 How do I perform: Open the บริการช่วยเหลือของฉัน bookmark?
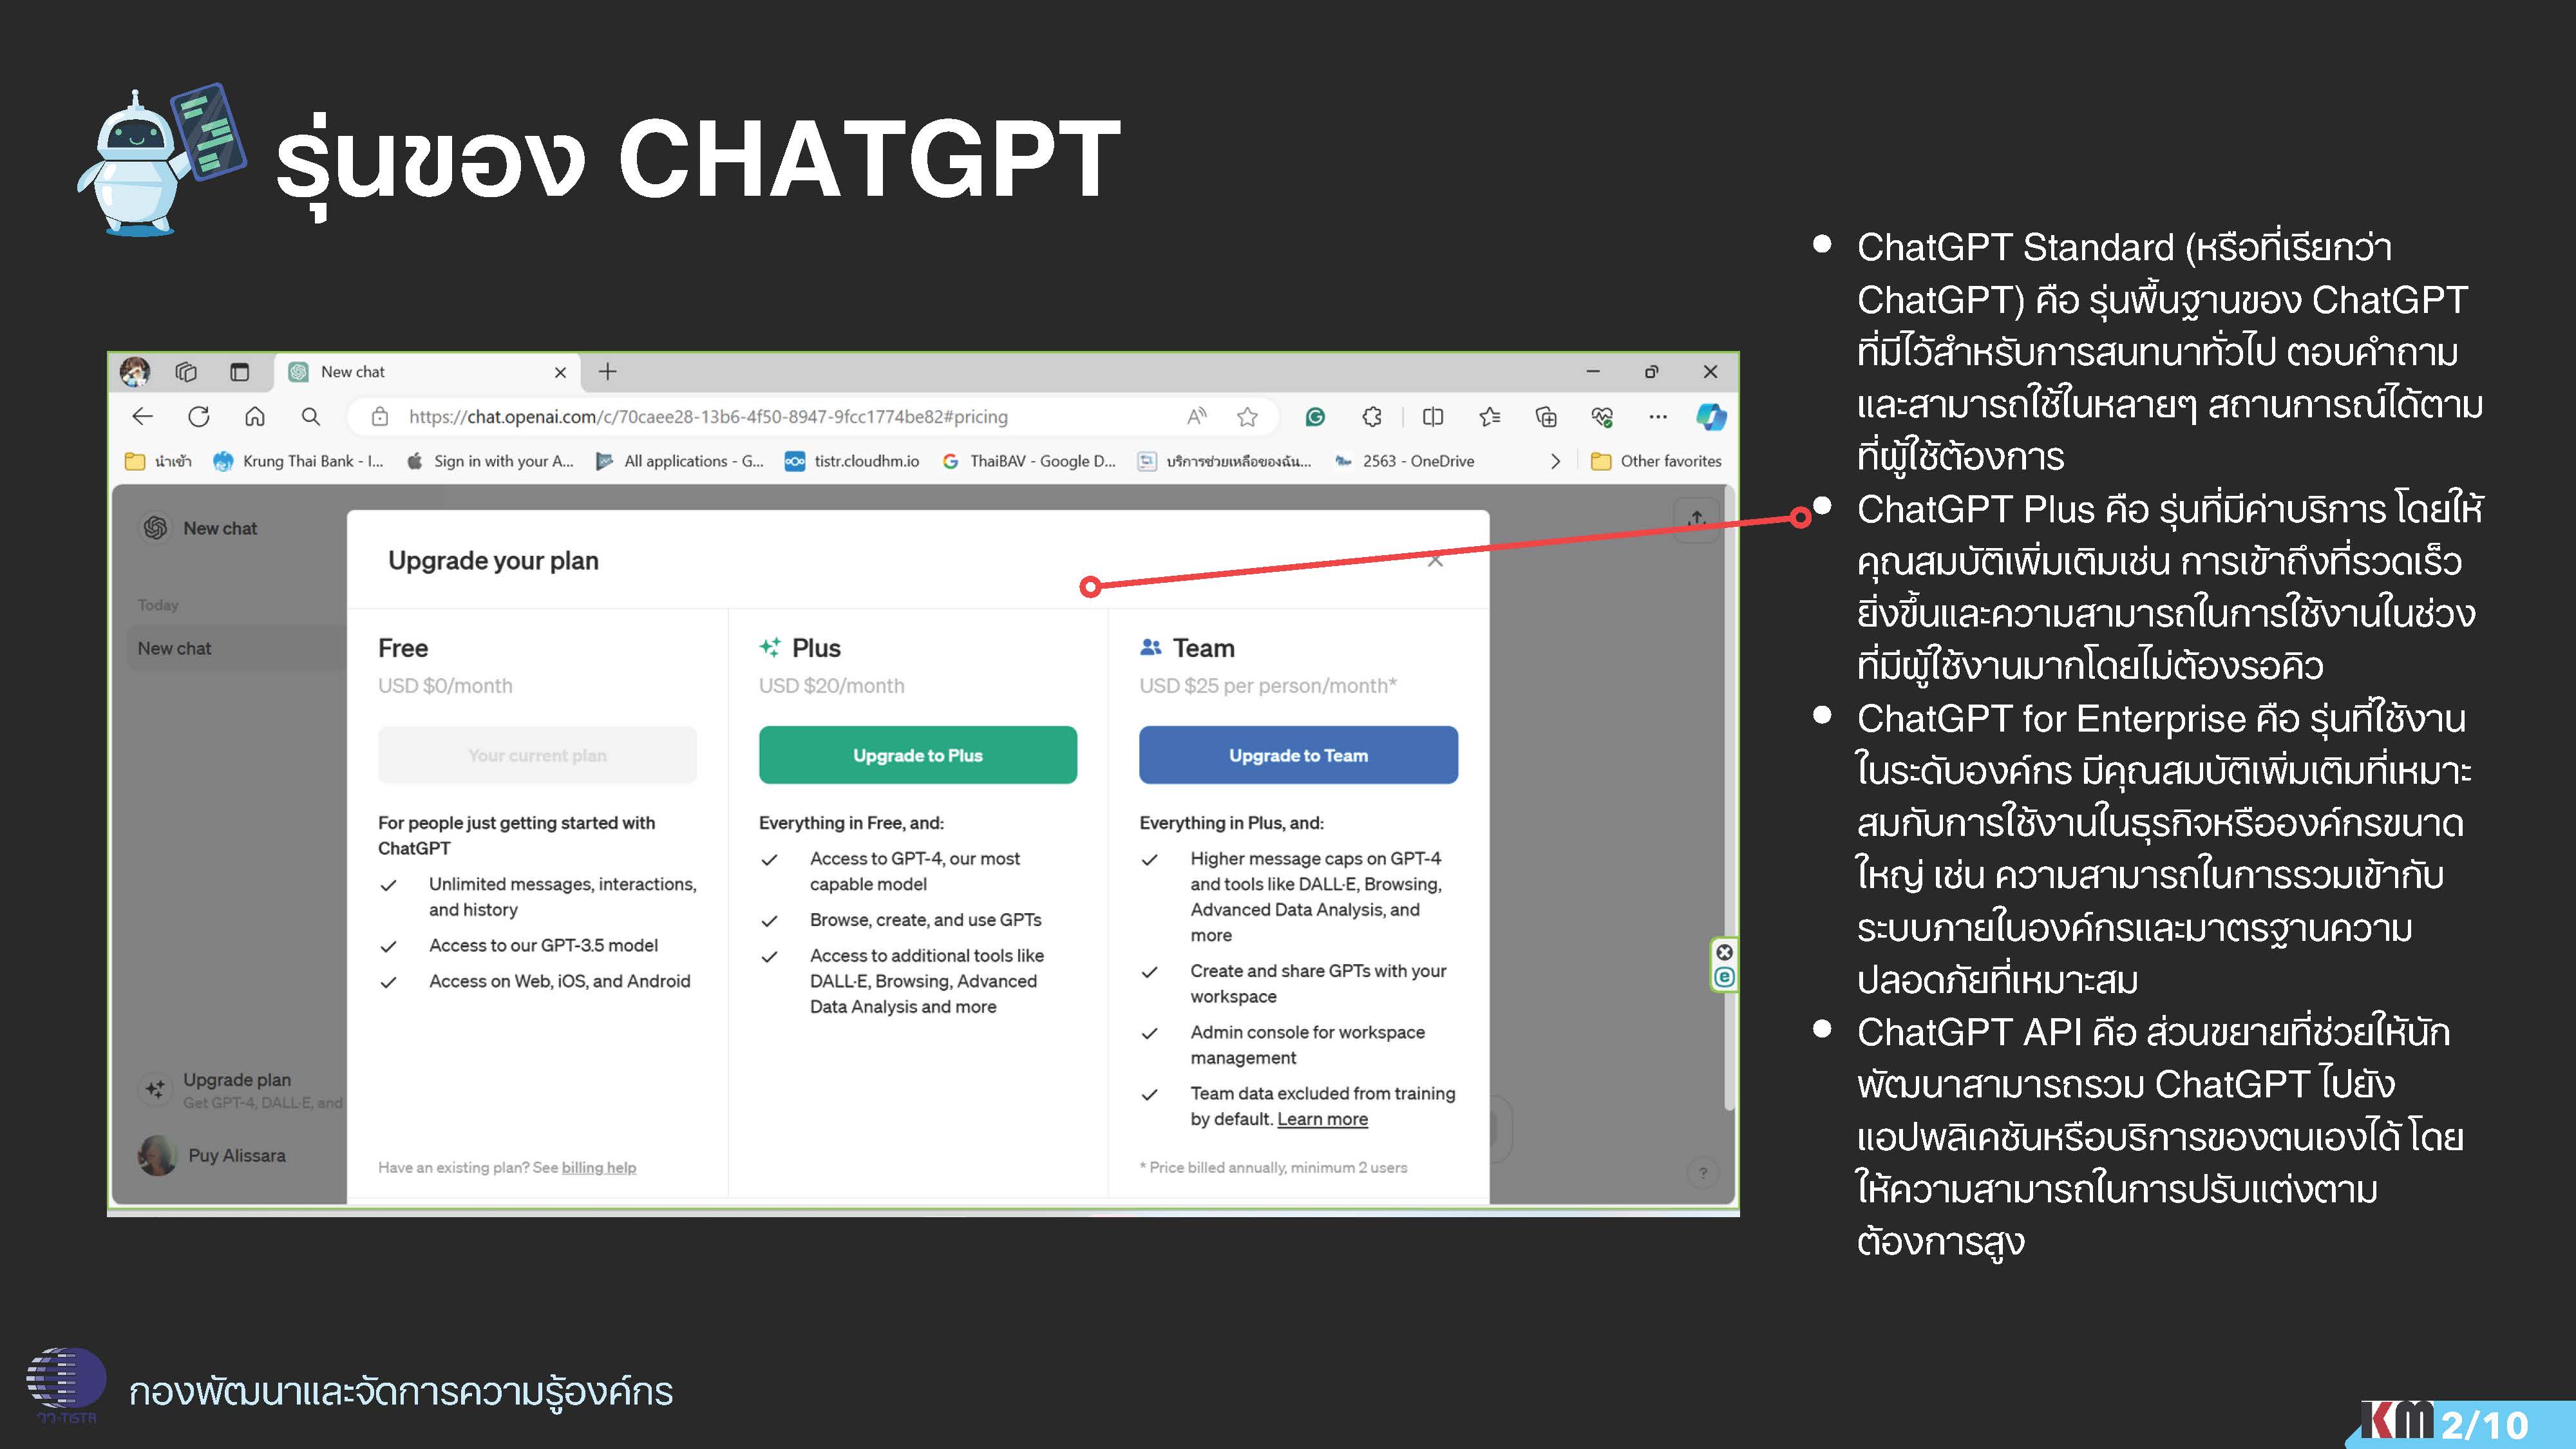[x=1224, y=461]
